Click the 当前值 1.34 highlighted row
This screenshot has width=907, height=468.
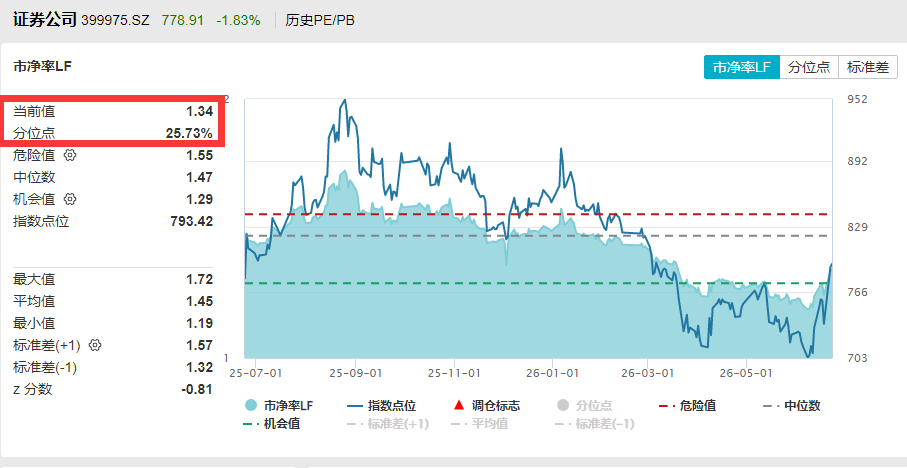(113, 111)
